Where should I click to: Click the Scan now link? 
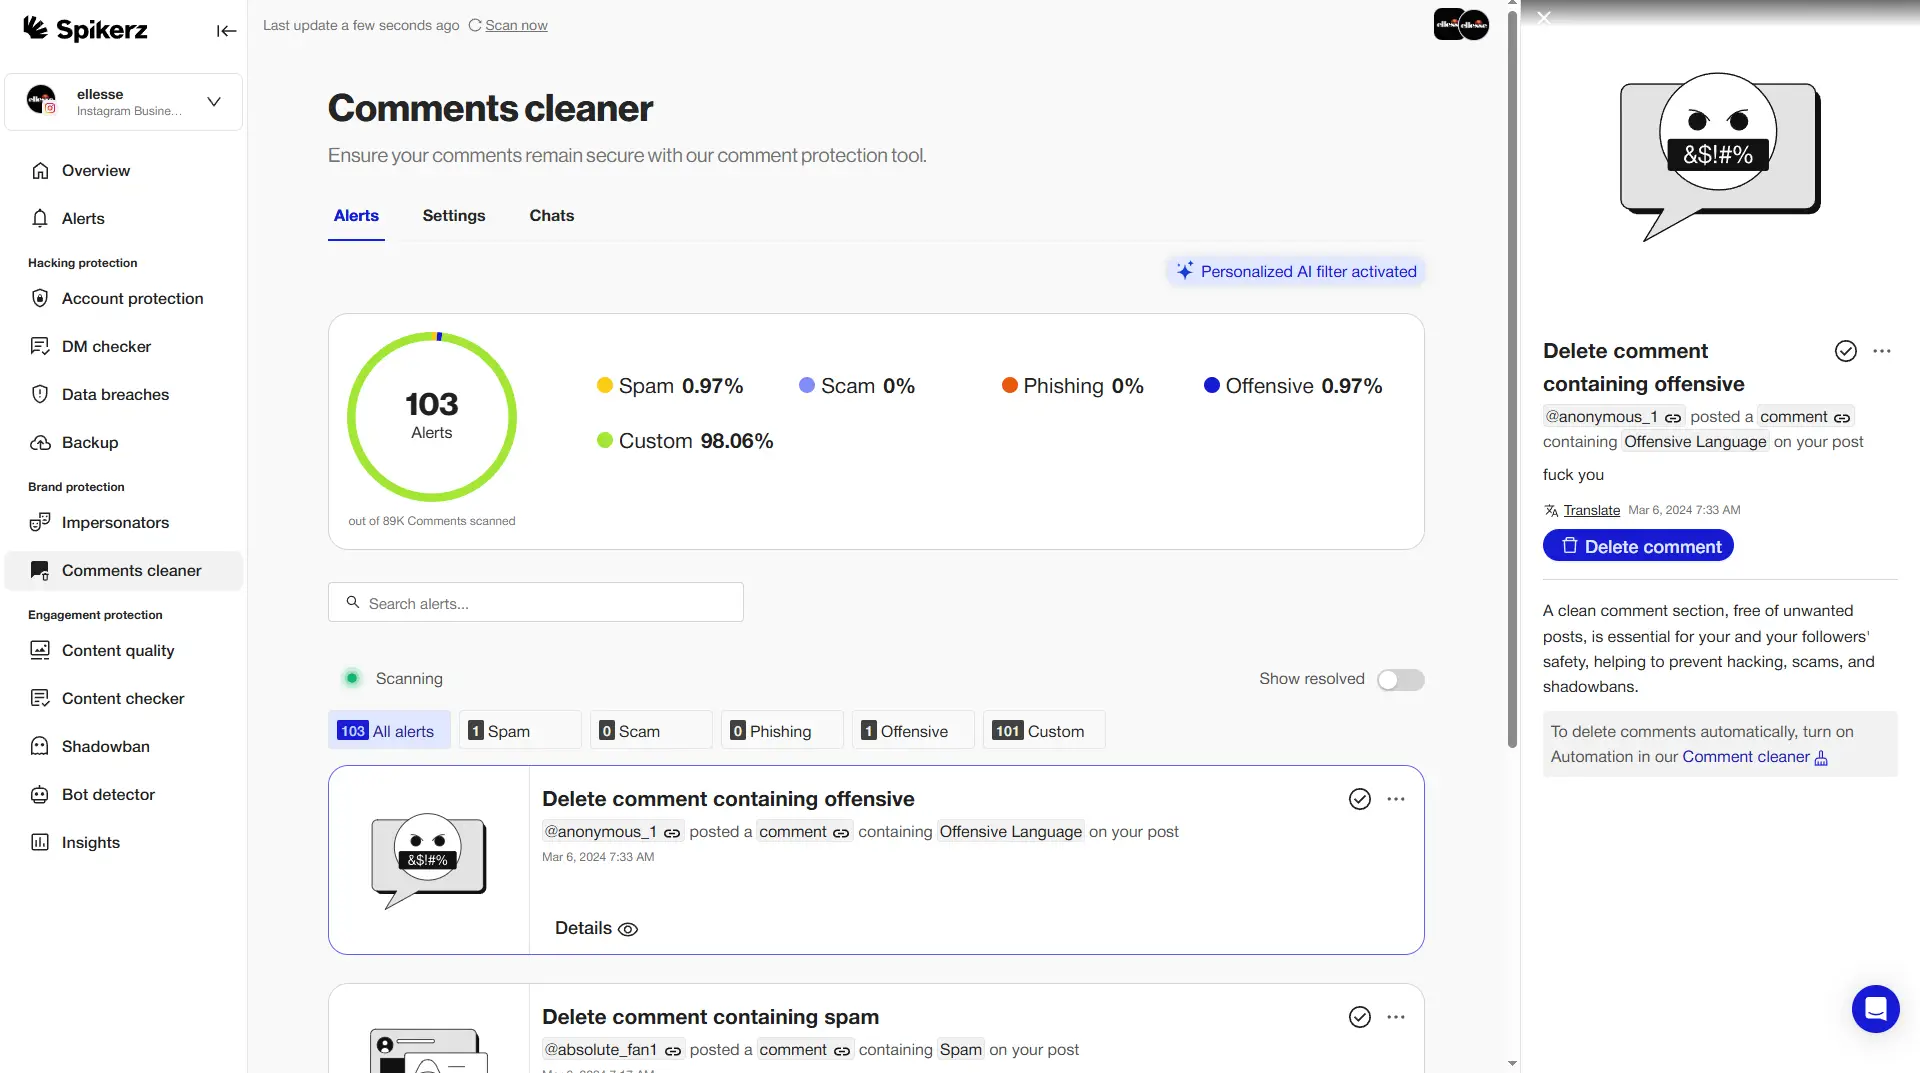click(516, 26)
